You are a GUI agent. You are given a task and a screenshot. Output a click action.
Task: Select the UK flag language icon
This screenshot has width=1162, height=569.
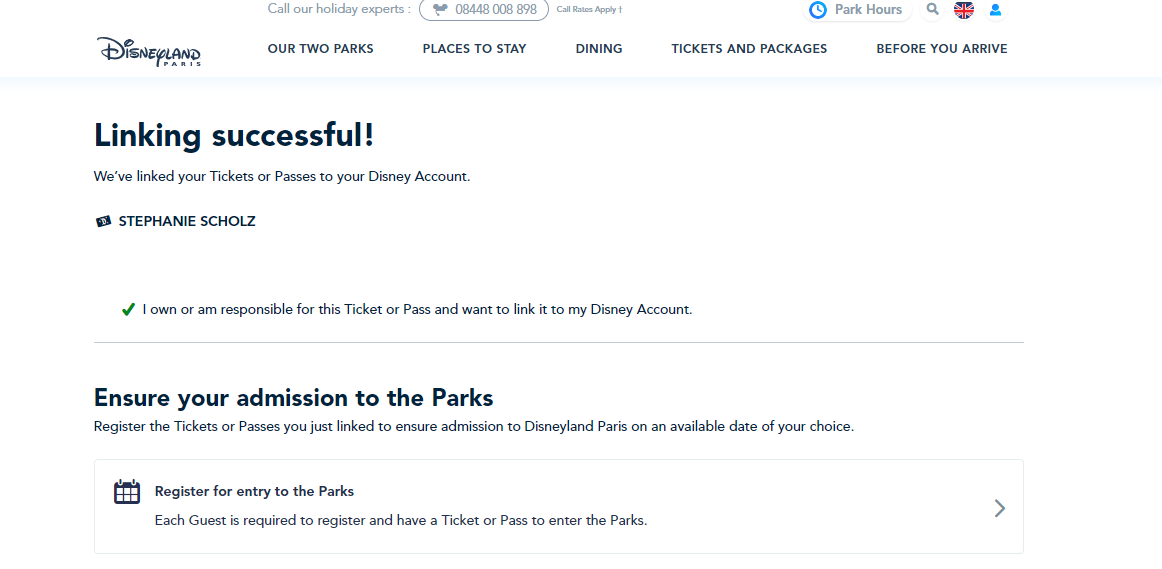click(x=963, y=10)
